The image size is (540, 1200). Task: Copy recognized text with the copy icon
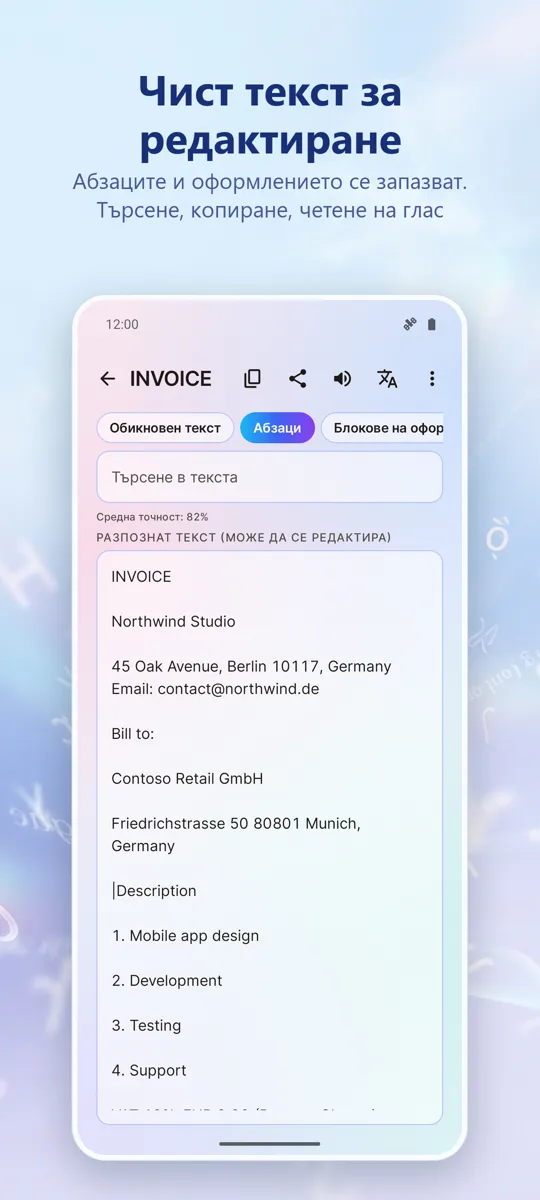click(252, 379)
